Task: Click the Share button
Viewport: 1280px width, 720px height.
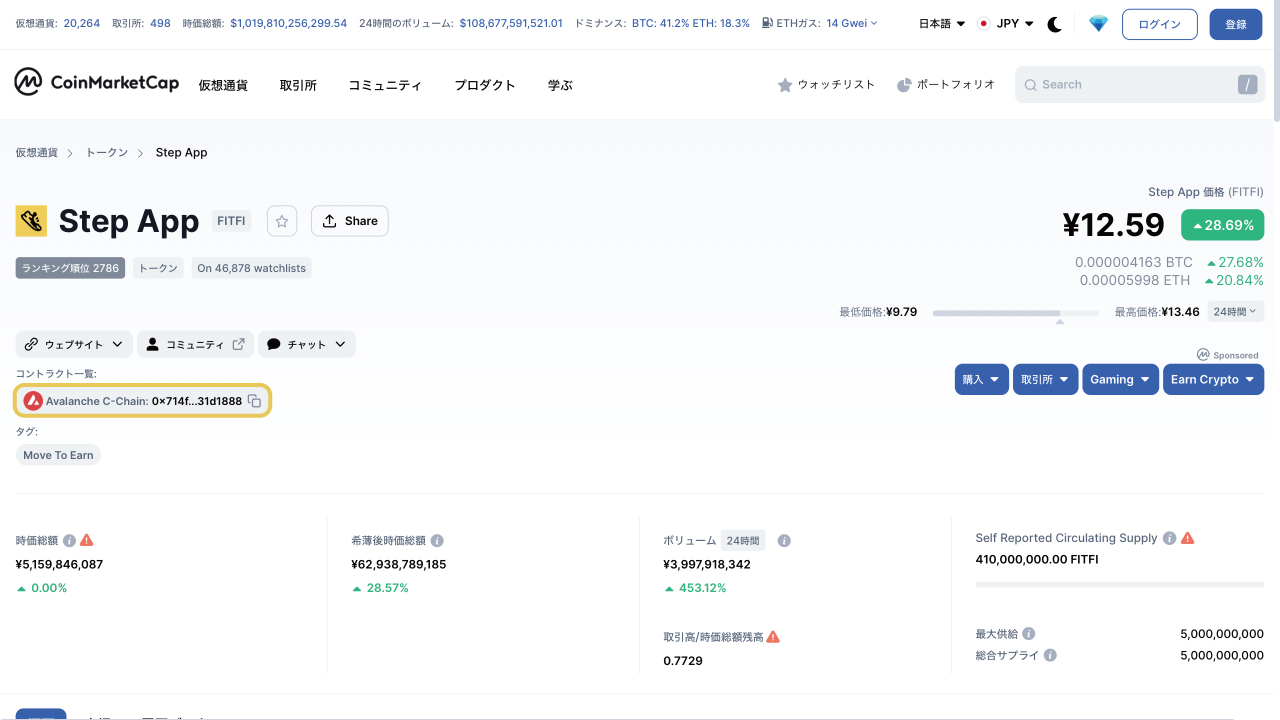Action: [x=350, y=221]
